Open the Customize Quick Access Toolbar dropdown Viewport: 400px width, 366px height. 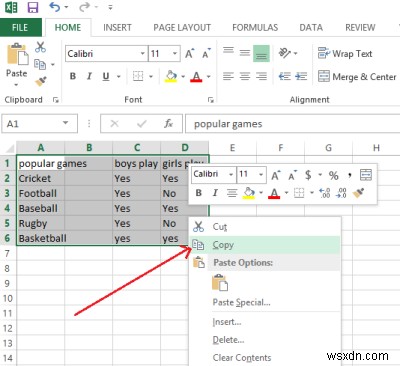tap(110, 7)
